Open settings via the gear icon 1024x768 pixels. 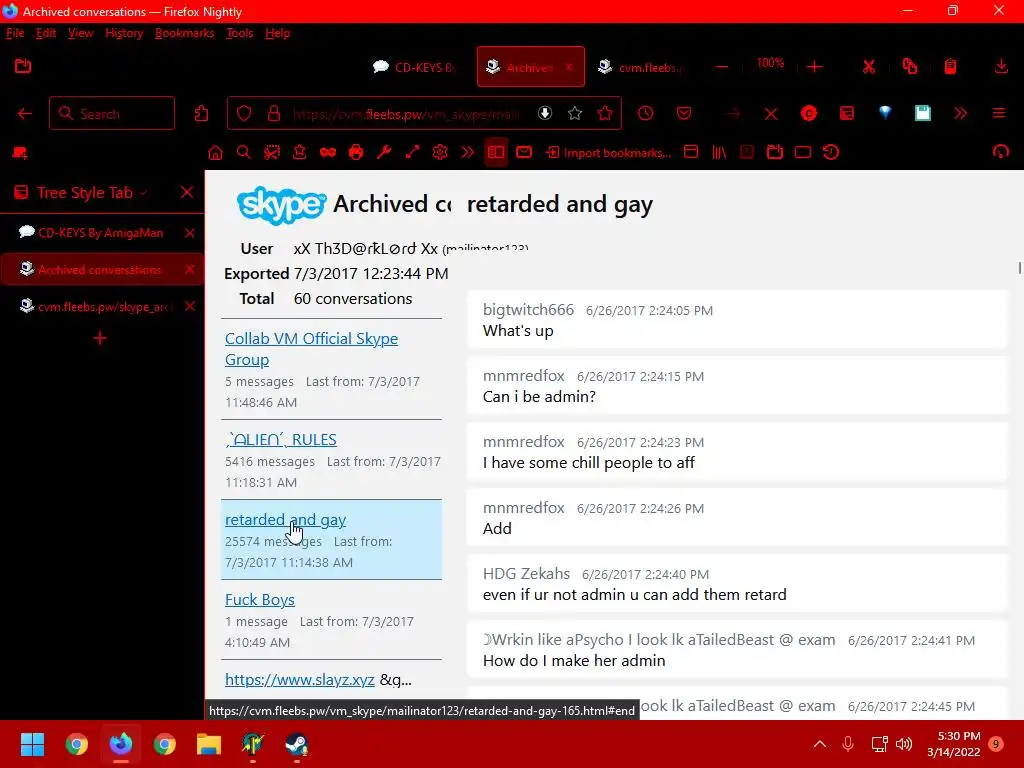[x=440, y=153]
